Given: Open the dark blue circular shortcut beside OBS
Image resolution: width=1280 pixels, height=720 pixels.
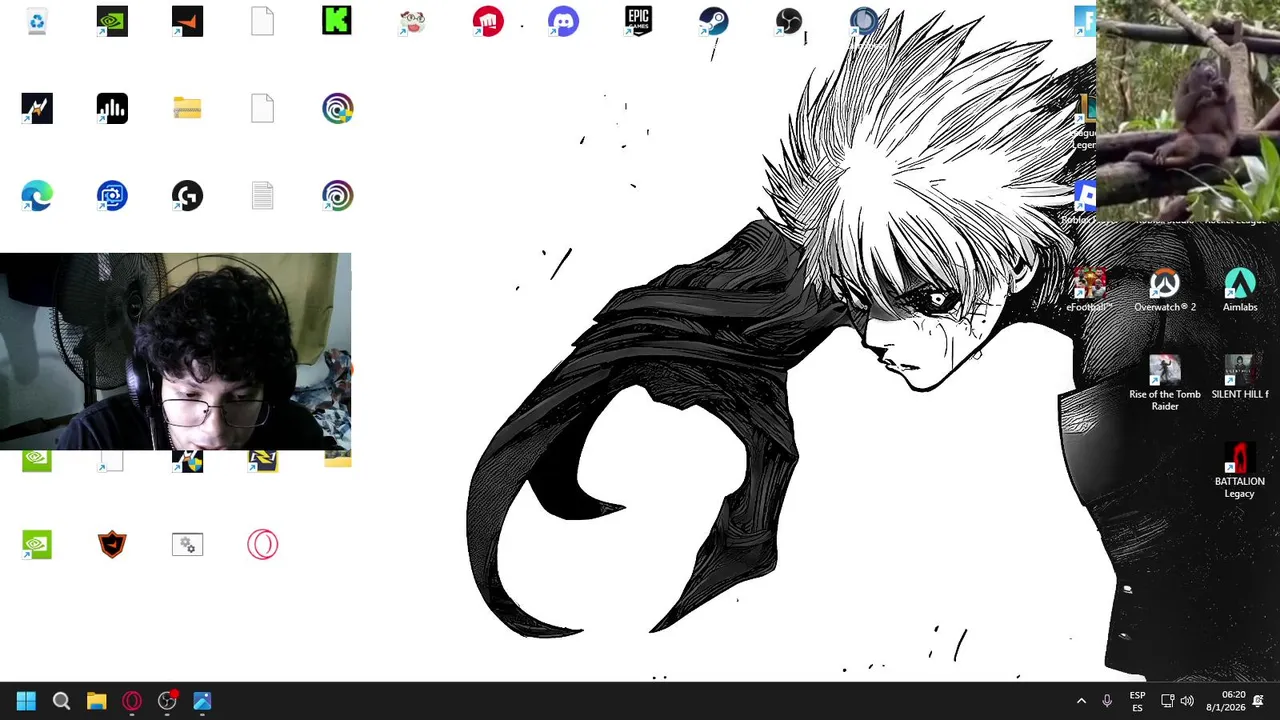Looking at the screenshot, I should pyautogui.click(x=863, y=21).
